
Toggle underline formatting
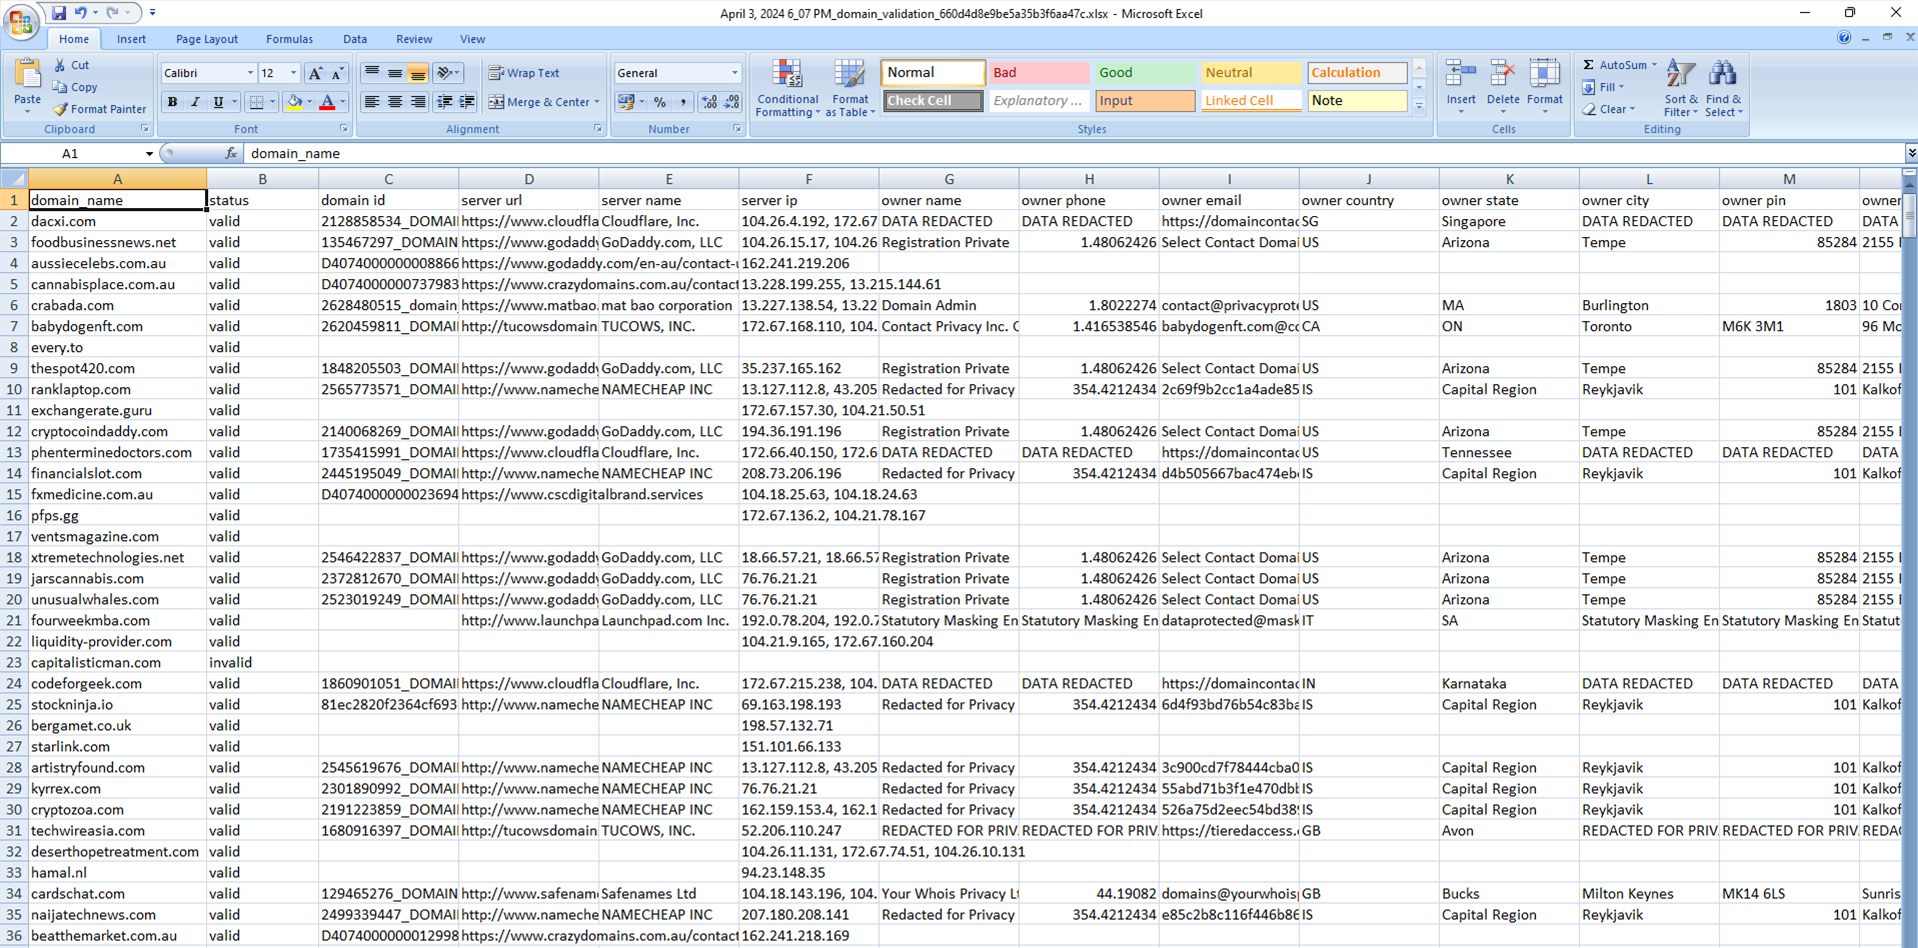click(218, 102)
